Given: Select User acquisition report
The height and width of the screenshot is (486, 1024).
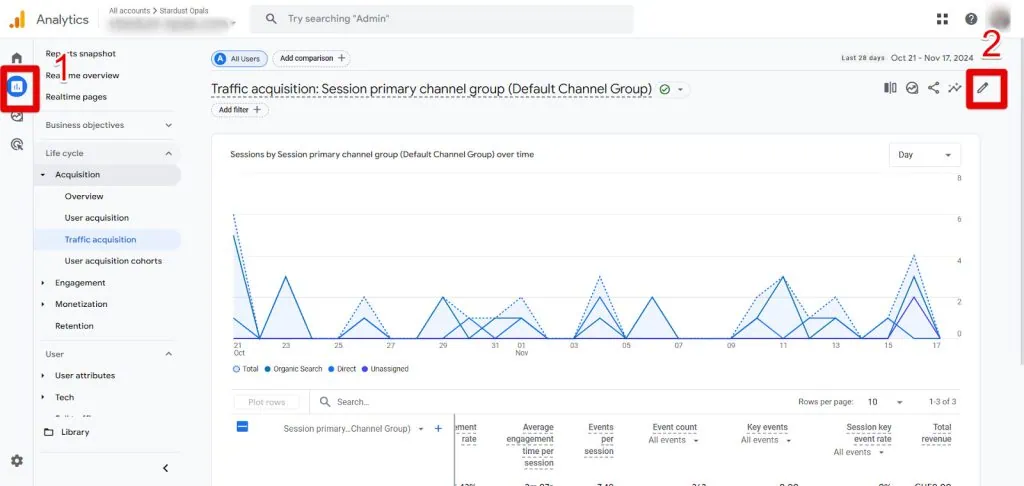Looking at the screenshot, I should click(x=96, y=218).
